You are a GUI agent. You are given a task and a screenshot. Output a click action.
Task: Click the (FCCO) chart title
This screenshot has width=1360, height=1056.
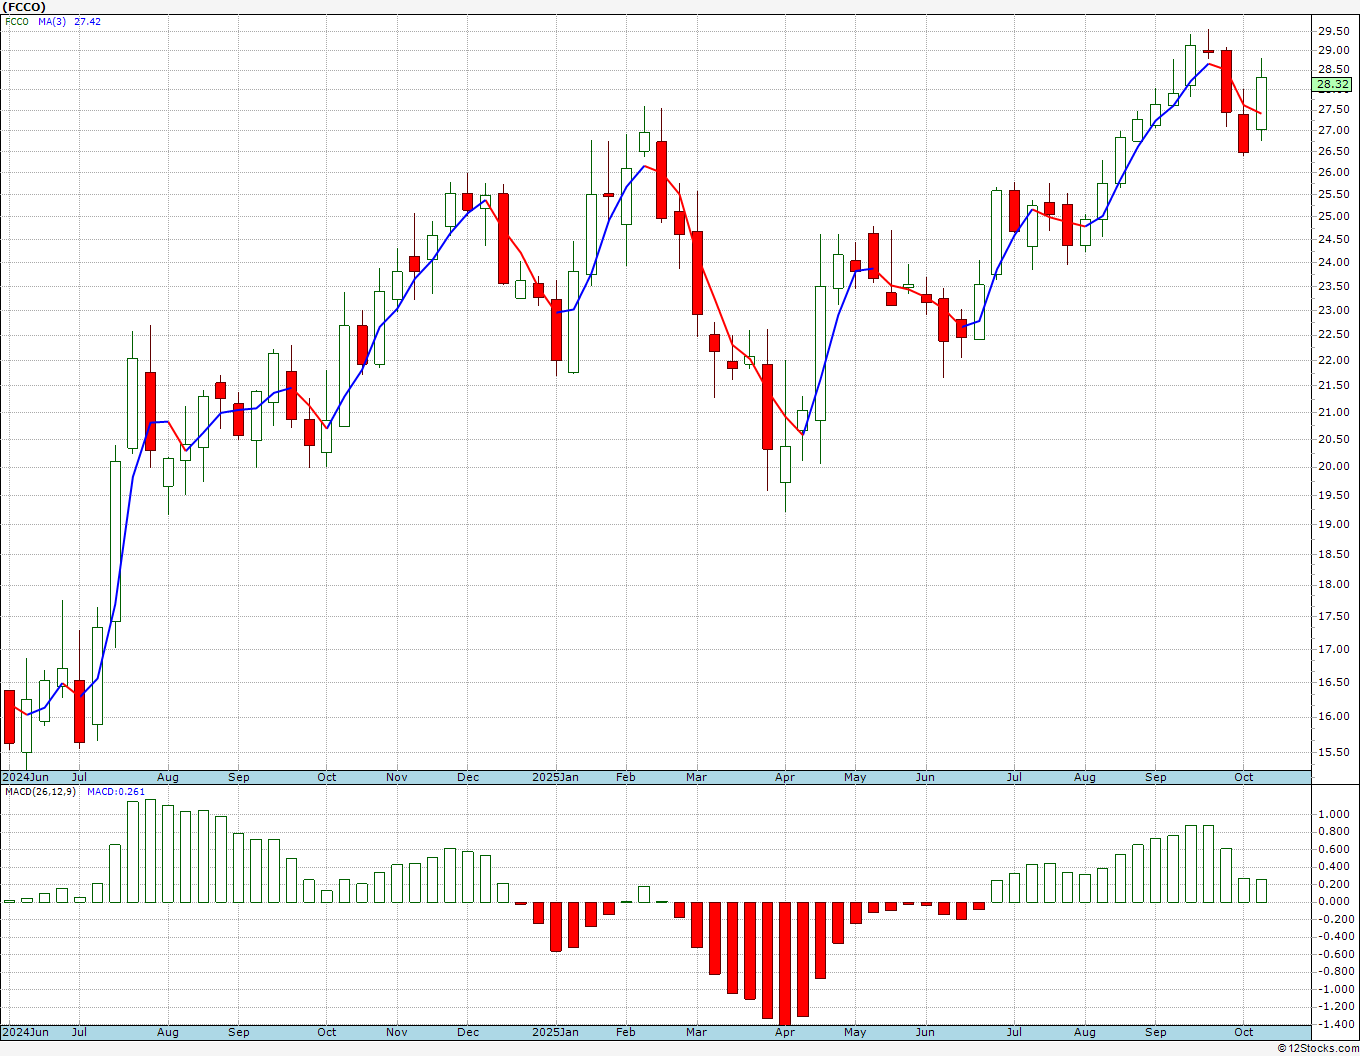tap(23, 7)
